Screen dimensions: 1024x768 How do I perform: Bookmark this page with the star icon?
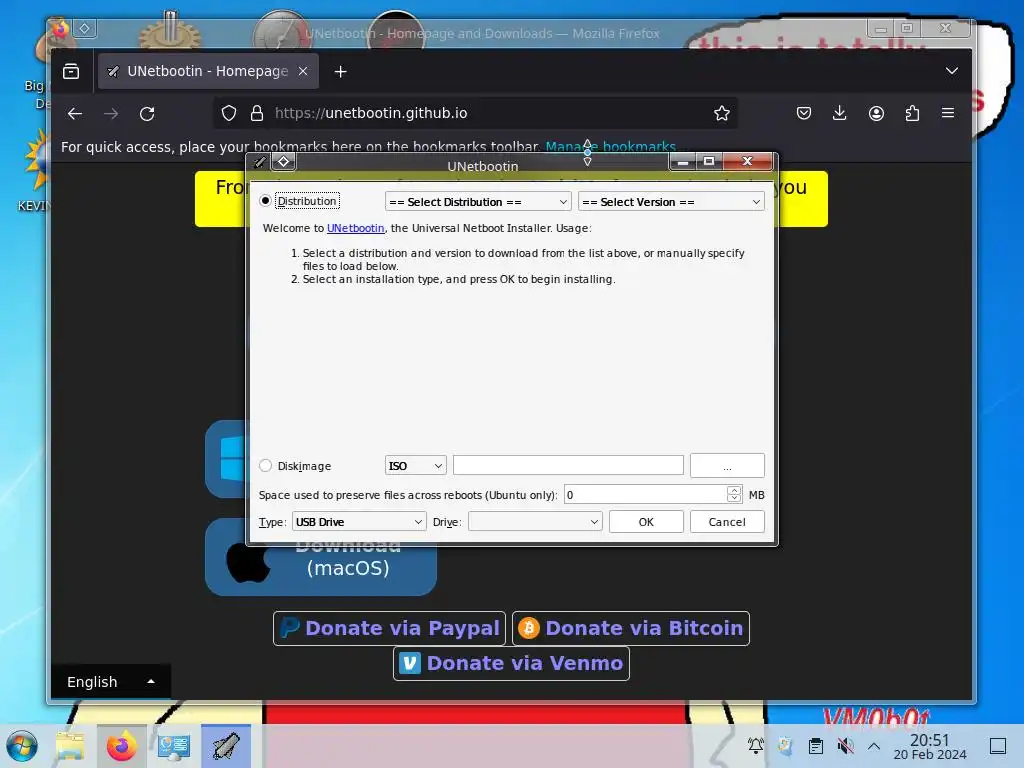[x=722, y=113]
